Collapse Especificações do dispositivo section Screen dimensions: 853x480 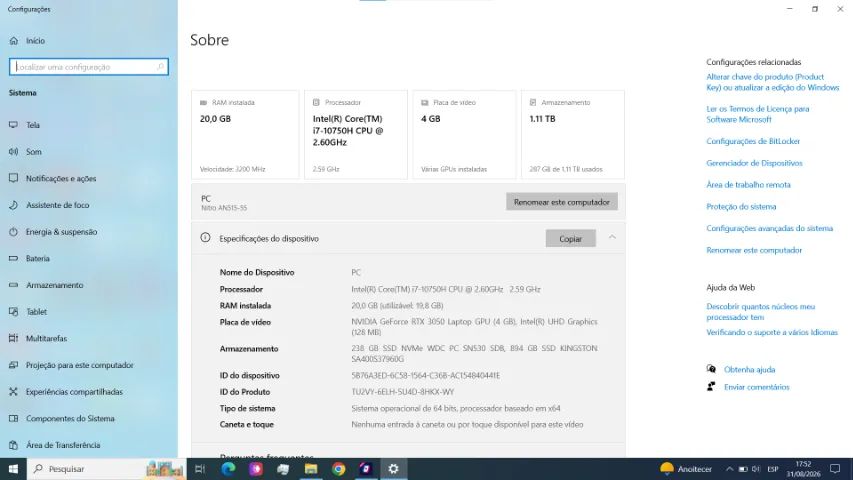612,237
